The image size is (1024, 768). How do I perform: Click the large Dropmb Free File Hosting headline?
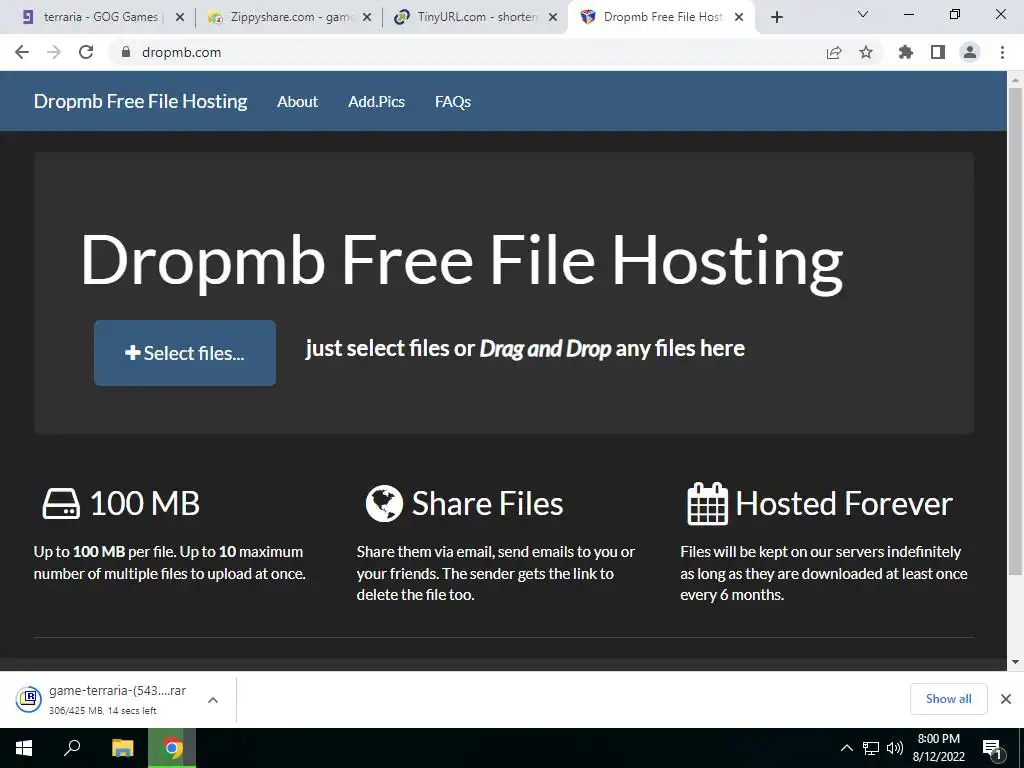coord(462,261)
